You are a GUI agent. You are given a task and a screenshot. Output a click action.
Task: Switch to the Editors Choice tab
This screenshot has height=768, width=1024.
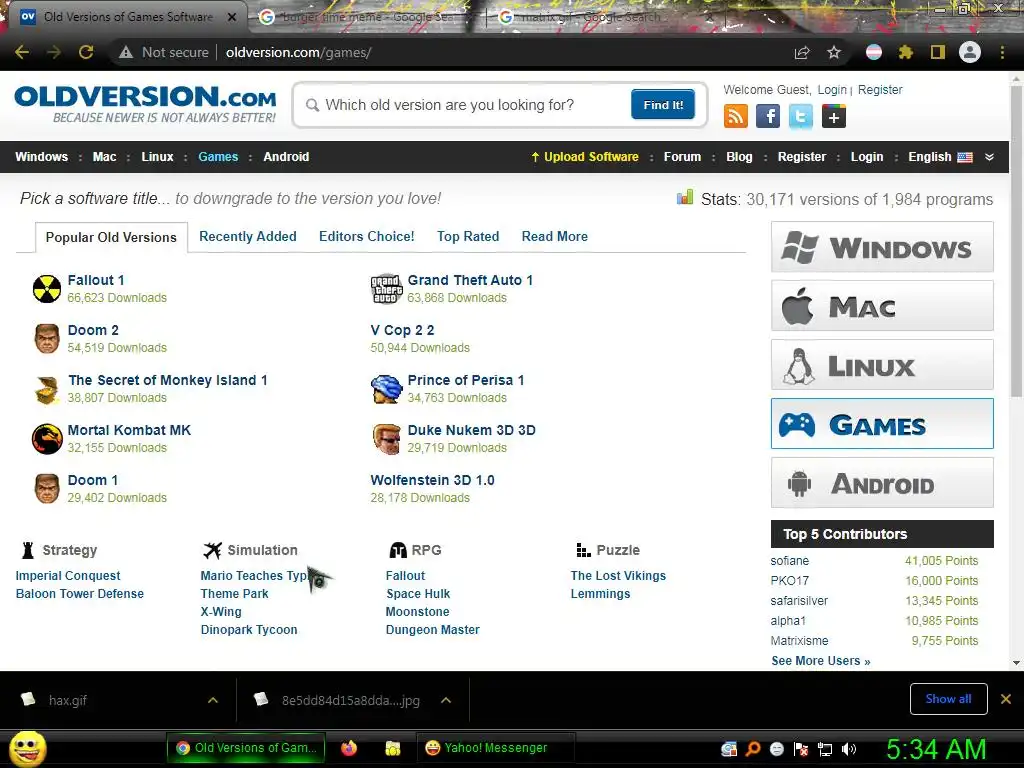pyautogui.click(x=366, y=236)
